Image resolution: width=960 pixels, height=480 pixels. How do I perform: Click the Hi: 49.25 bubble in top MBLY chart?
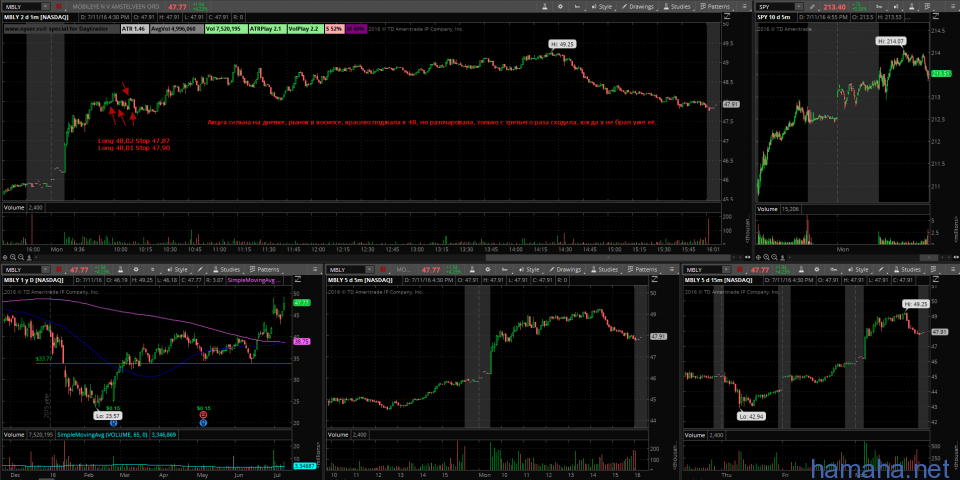[562, 43]
